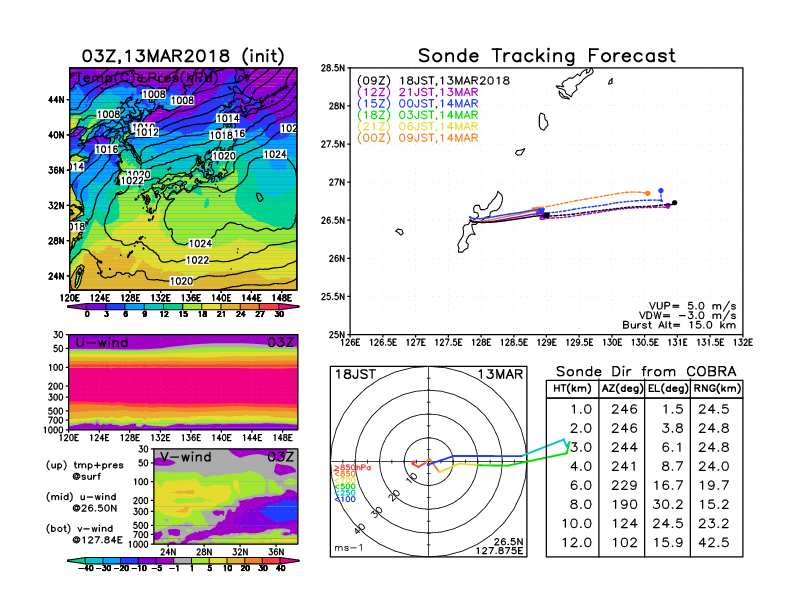792x612 pixels.
Task: Click the range value "15.2" in the table
Action: tap(714, 504)
